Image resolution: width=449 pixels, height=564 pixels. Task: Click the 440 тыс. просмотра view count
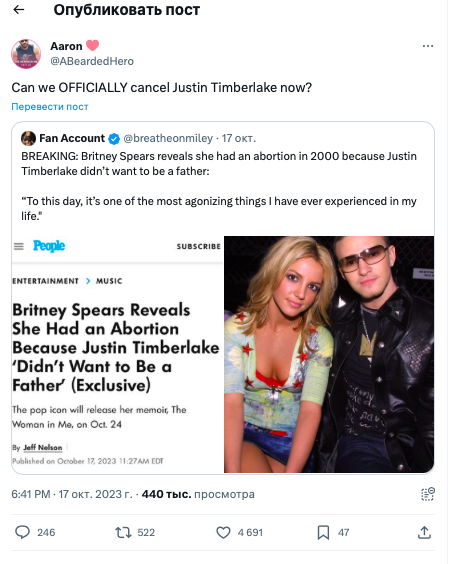pos(198,494)
